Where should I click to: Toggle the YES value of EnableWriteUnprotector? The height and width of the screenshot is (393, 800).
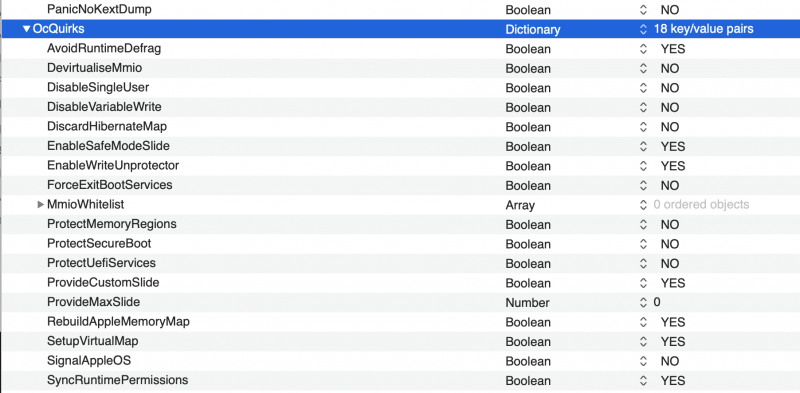click(x=672, y=166)
